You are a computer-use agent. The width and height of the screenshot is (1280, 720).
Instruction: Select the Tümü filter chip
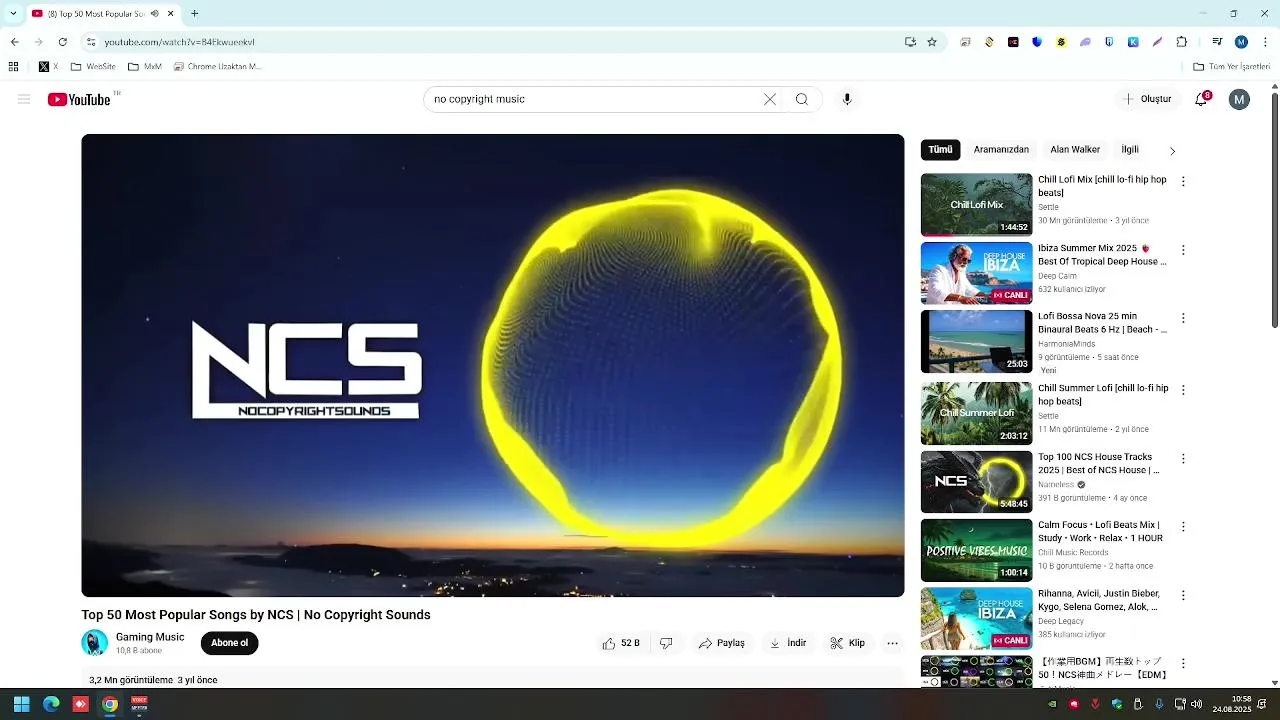[x=940, y=150]
